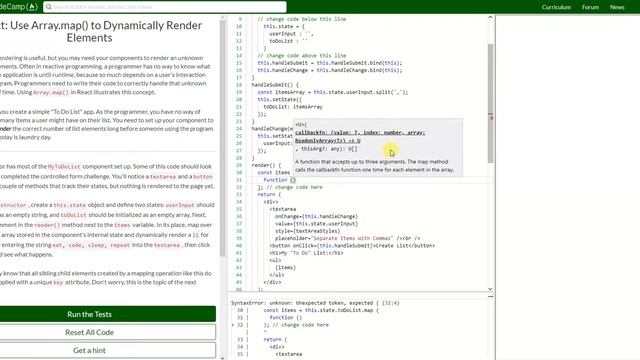Click the '<textarea' line in the editor
The height and width of the screenshot is (360, 640).
coord(282,209)
